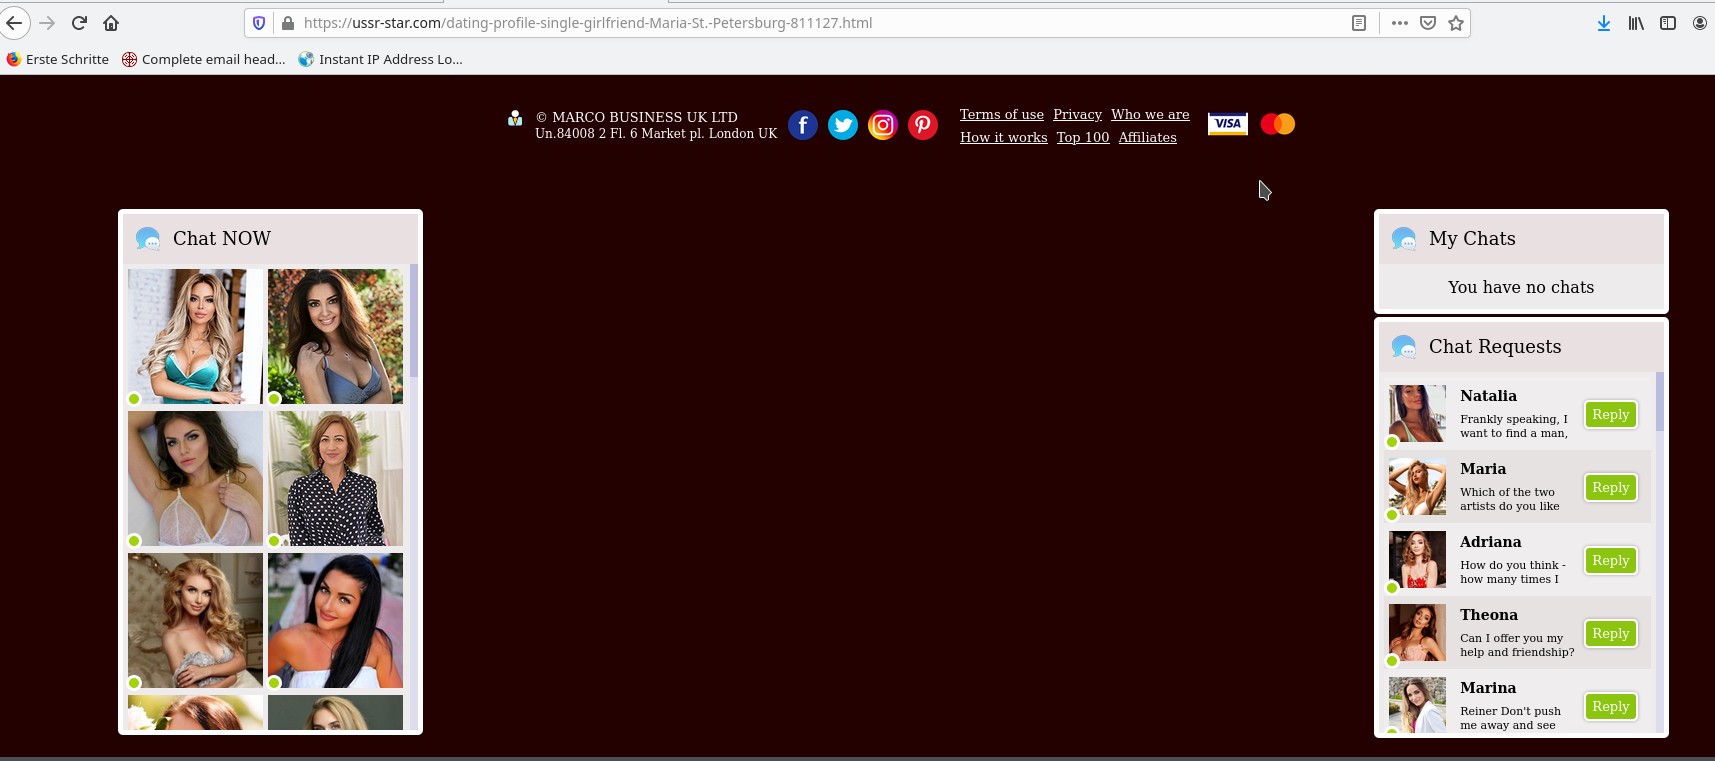Click the Mastercard logo

[x=1278, y=124]
